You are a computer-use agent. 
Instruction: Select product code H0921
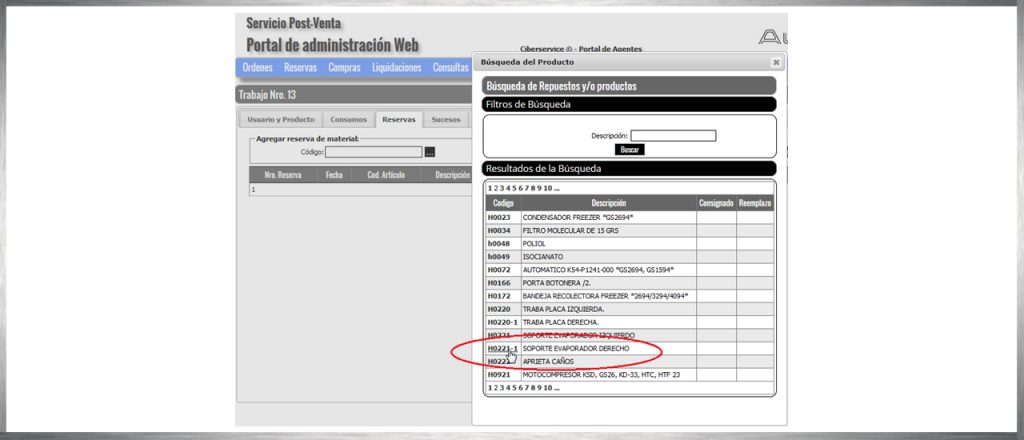point(499,374)
